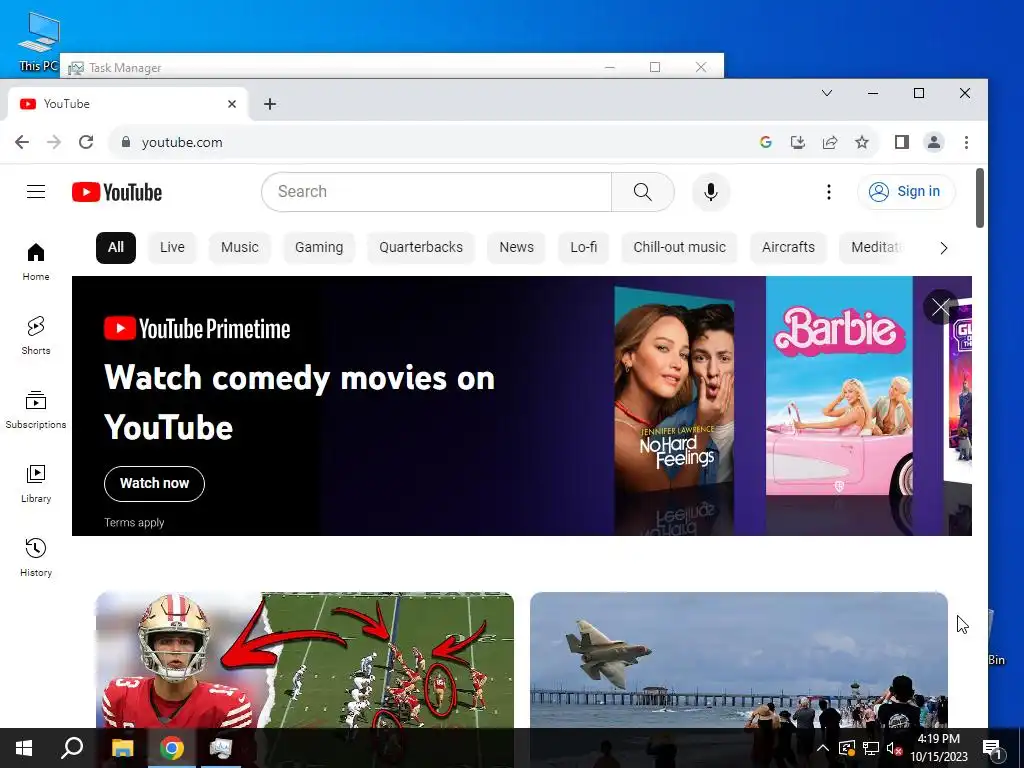
Task: Click the network tray icon
Action: point(871,749)
